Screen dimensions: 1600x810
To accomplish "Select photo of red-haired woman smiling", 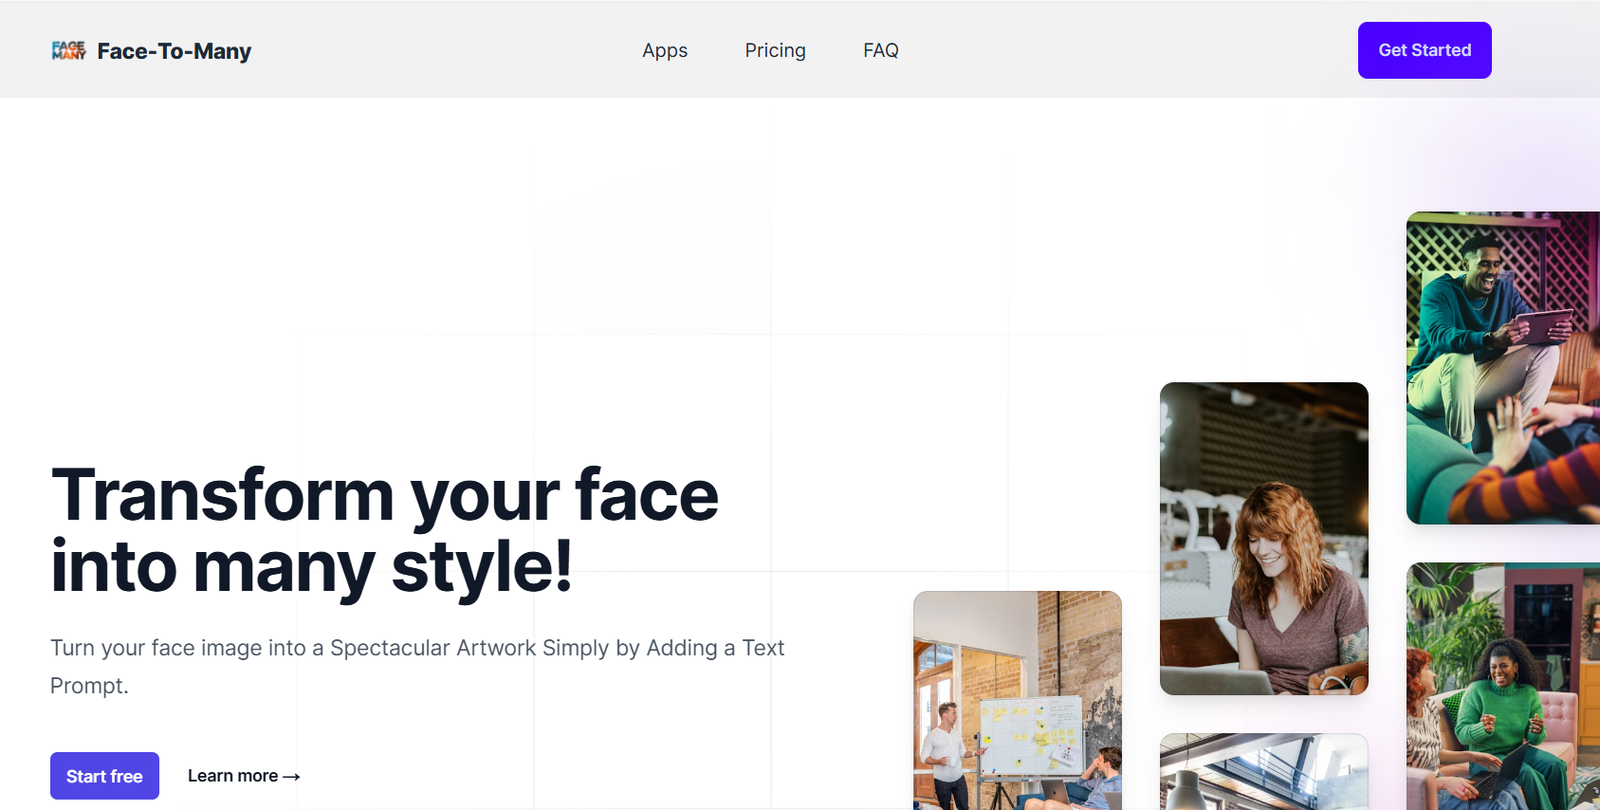I will click(x=1263, y=538).
